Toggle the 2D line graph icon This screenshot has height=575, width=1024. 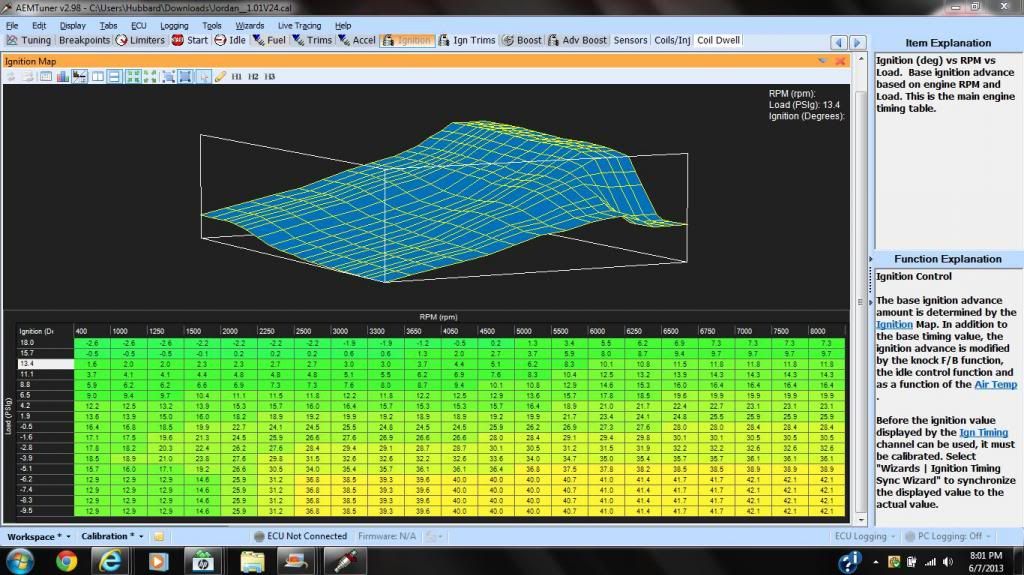coord(80,76)
